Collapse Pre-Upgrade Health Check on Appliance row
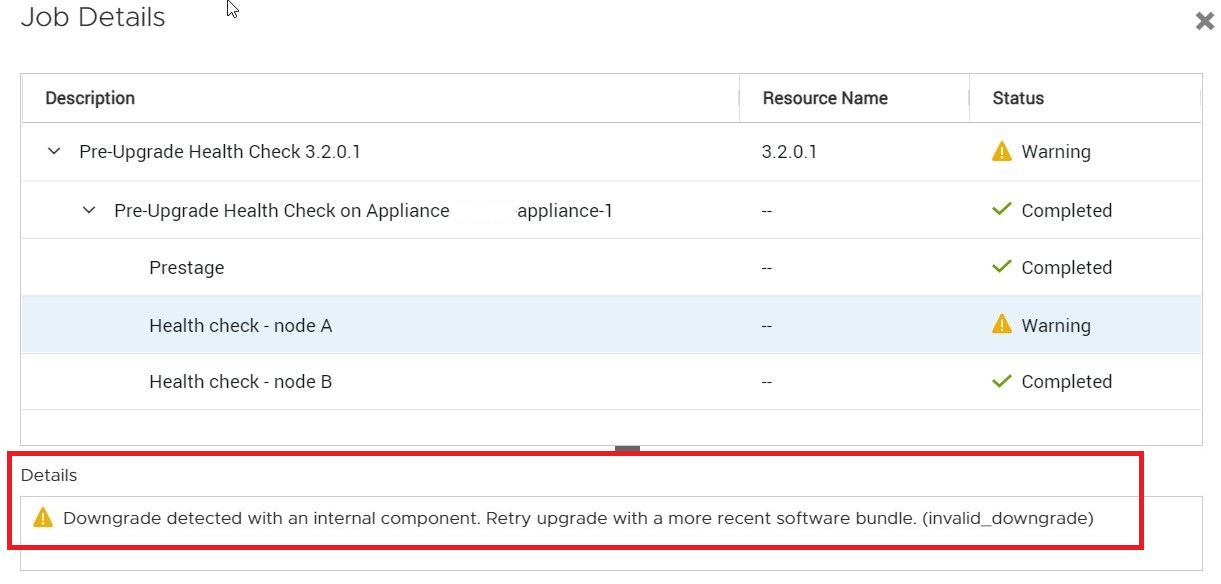The height and width of the screenshot is (584, 1221). [x=89, y=211]
